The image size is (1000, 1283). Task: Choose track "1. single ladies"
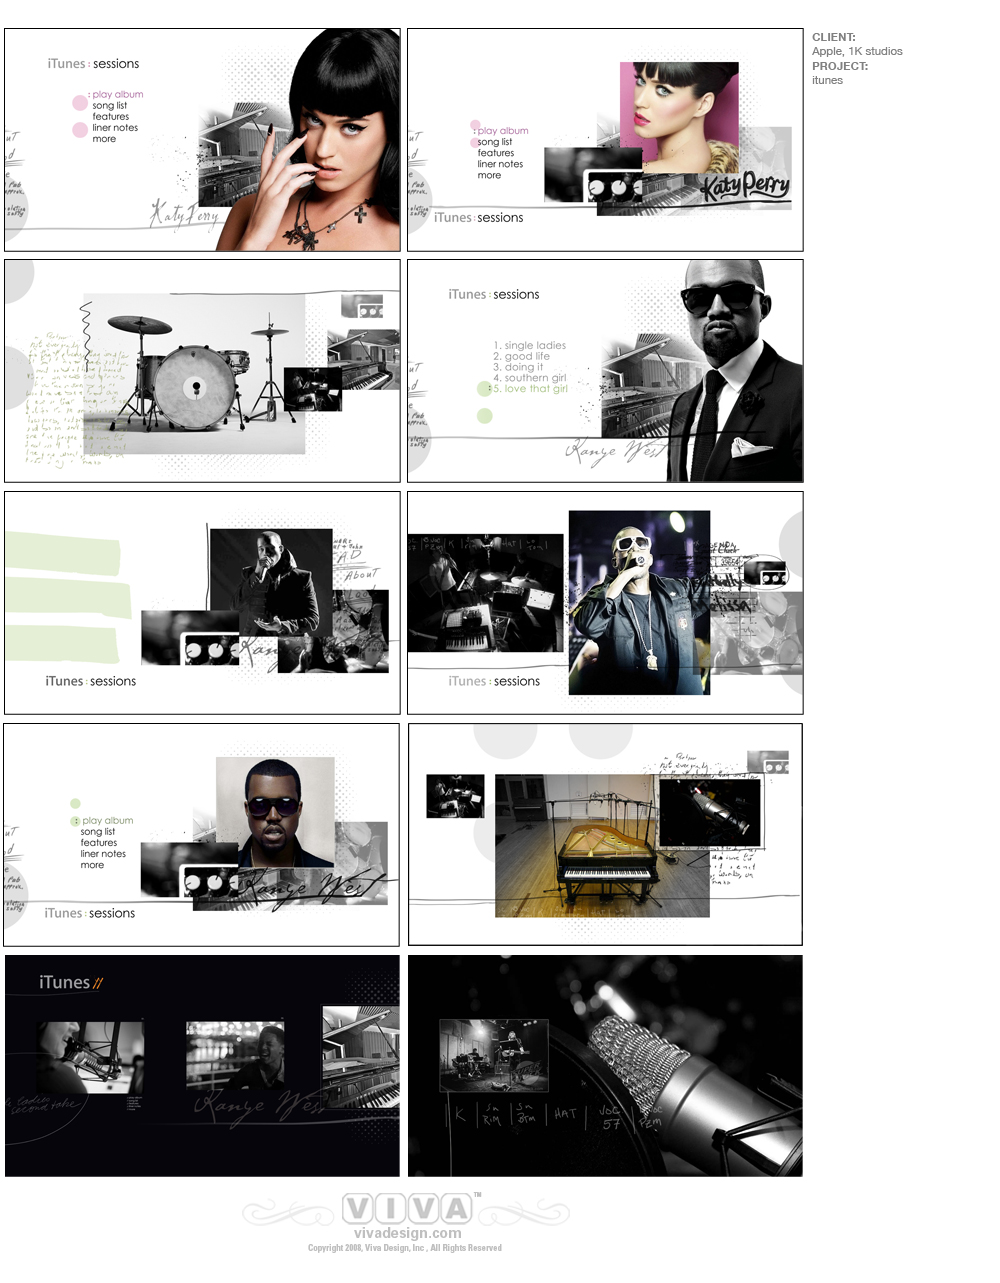click(x=530, y=345)
